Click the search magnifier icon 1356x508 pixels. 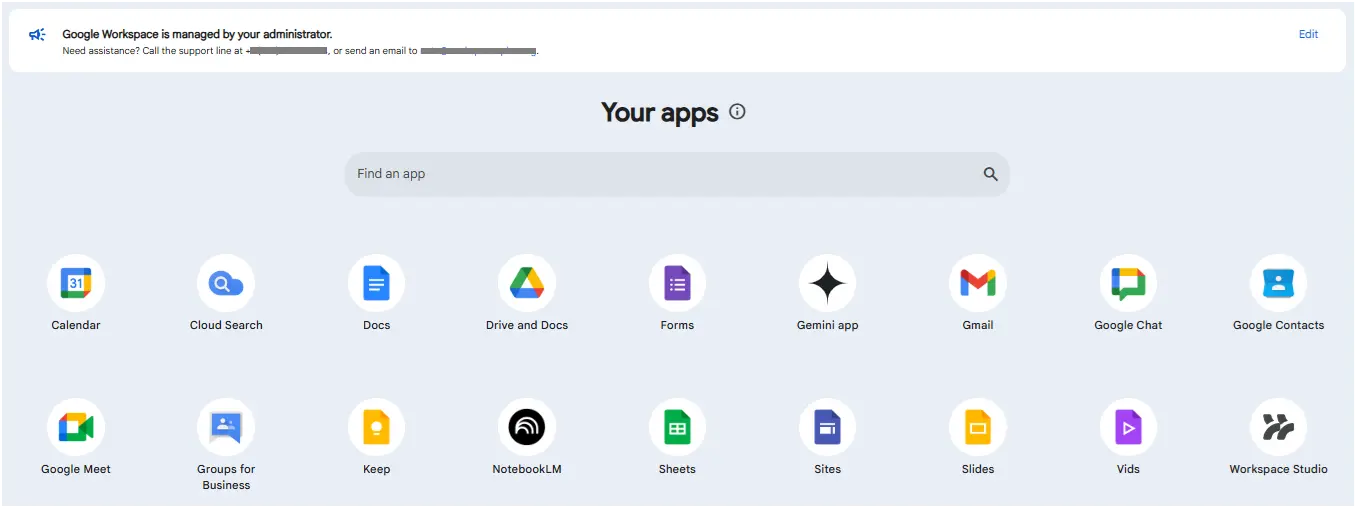[990, 174]
